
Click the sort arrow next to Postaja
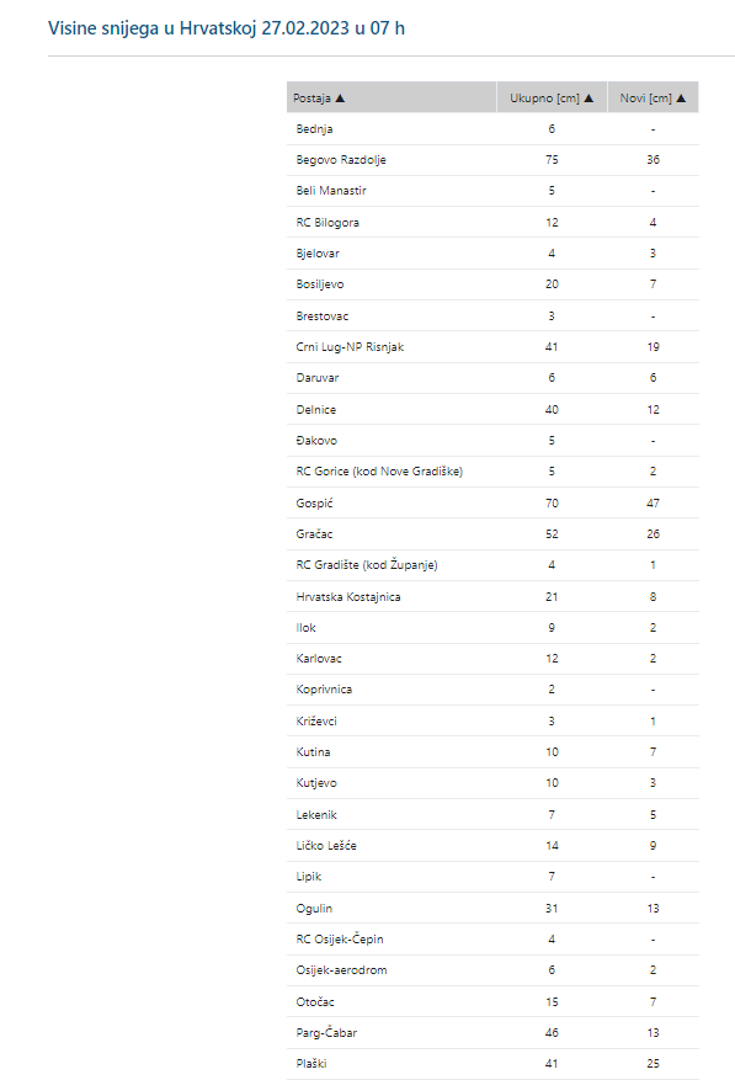(x=340, y=98)
